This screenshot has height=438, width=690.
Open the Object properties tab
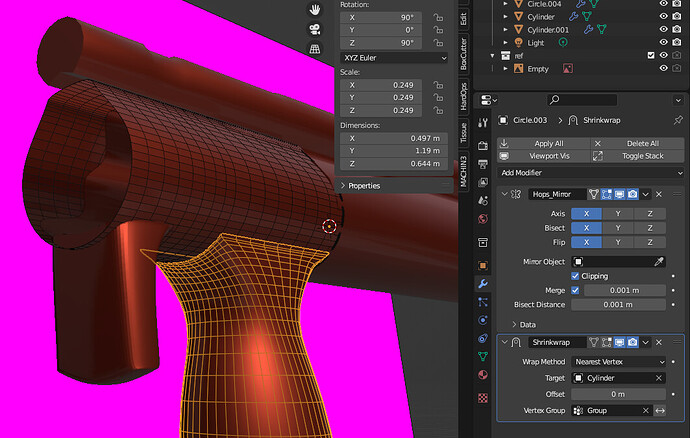pos(483,265)
